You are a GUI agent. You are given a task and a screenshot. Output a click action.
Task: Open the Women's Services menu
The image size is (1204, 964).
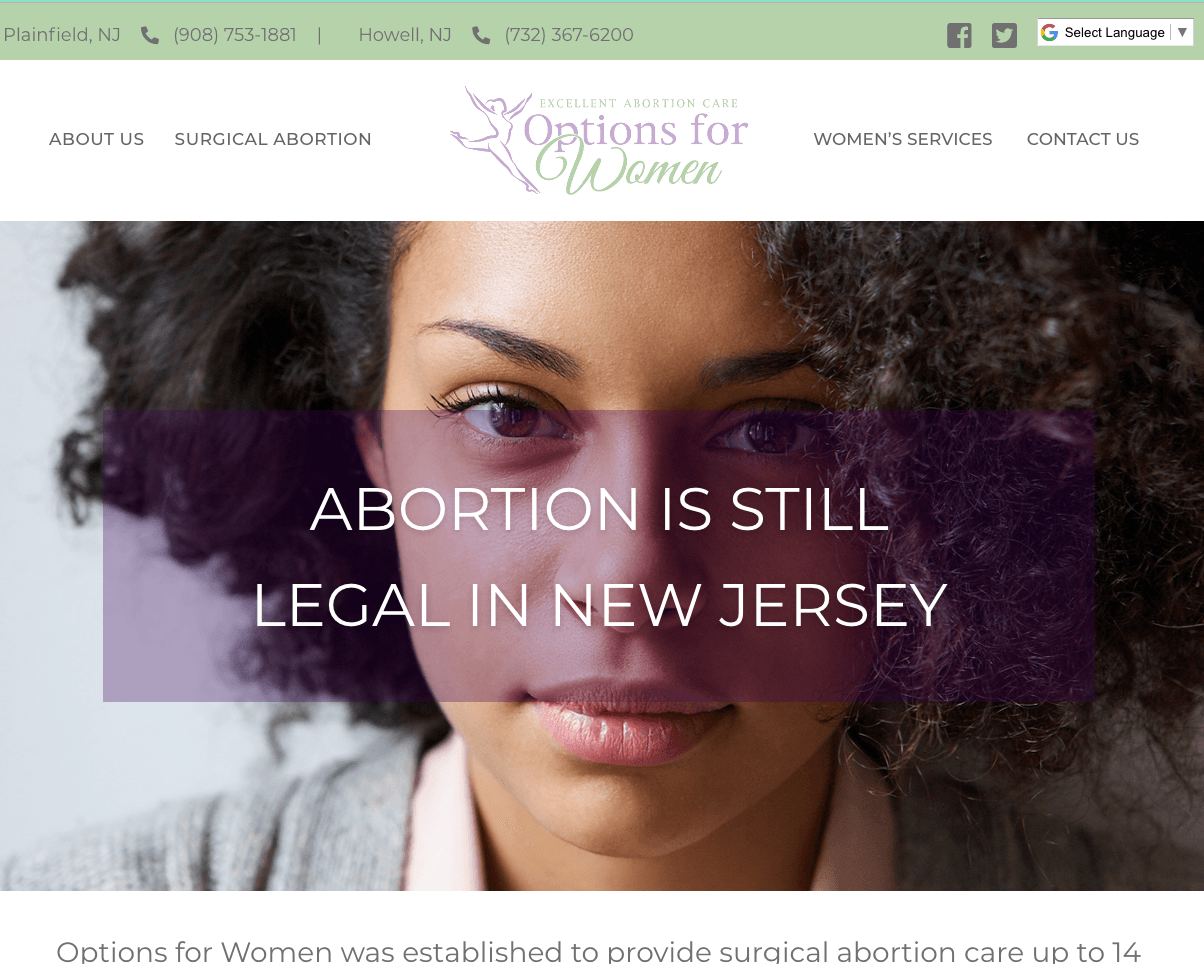click(x=903, y=139)
